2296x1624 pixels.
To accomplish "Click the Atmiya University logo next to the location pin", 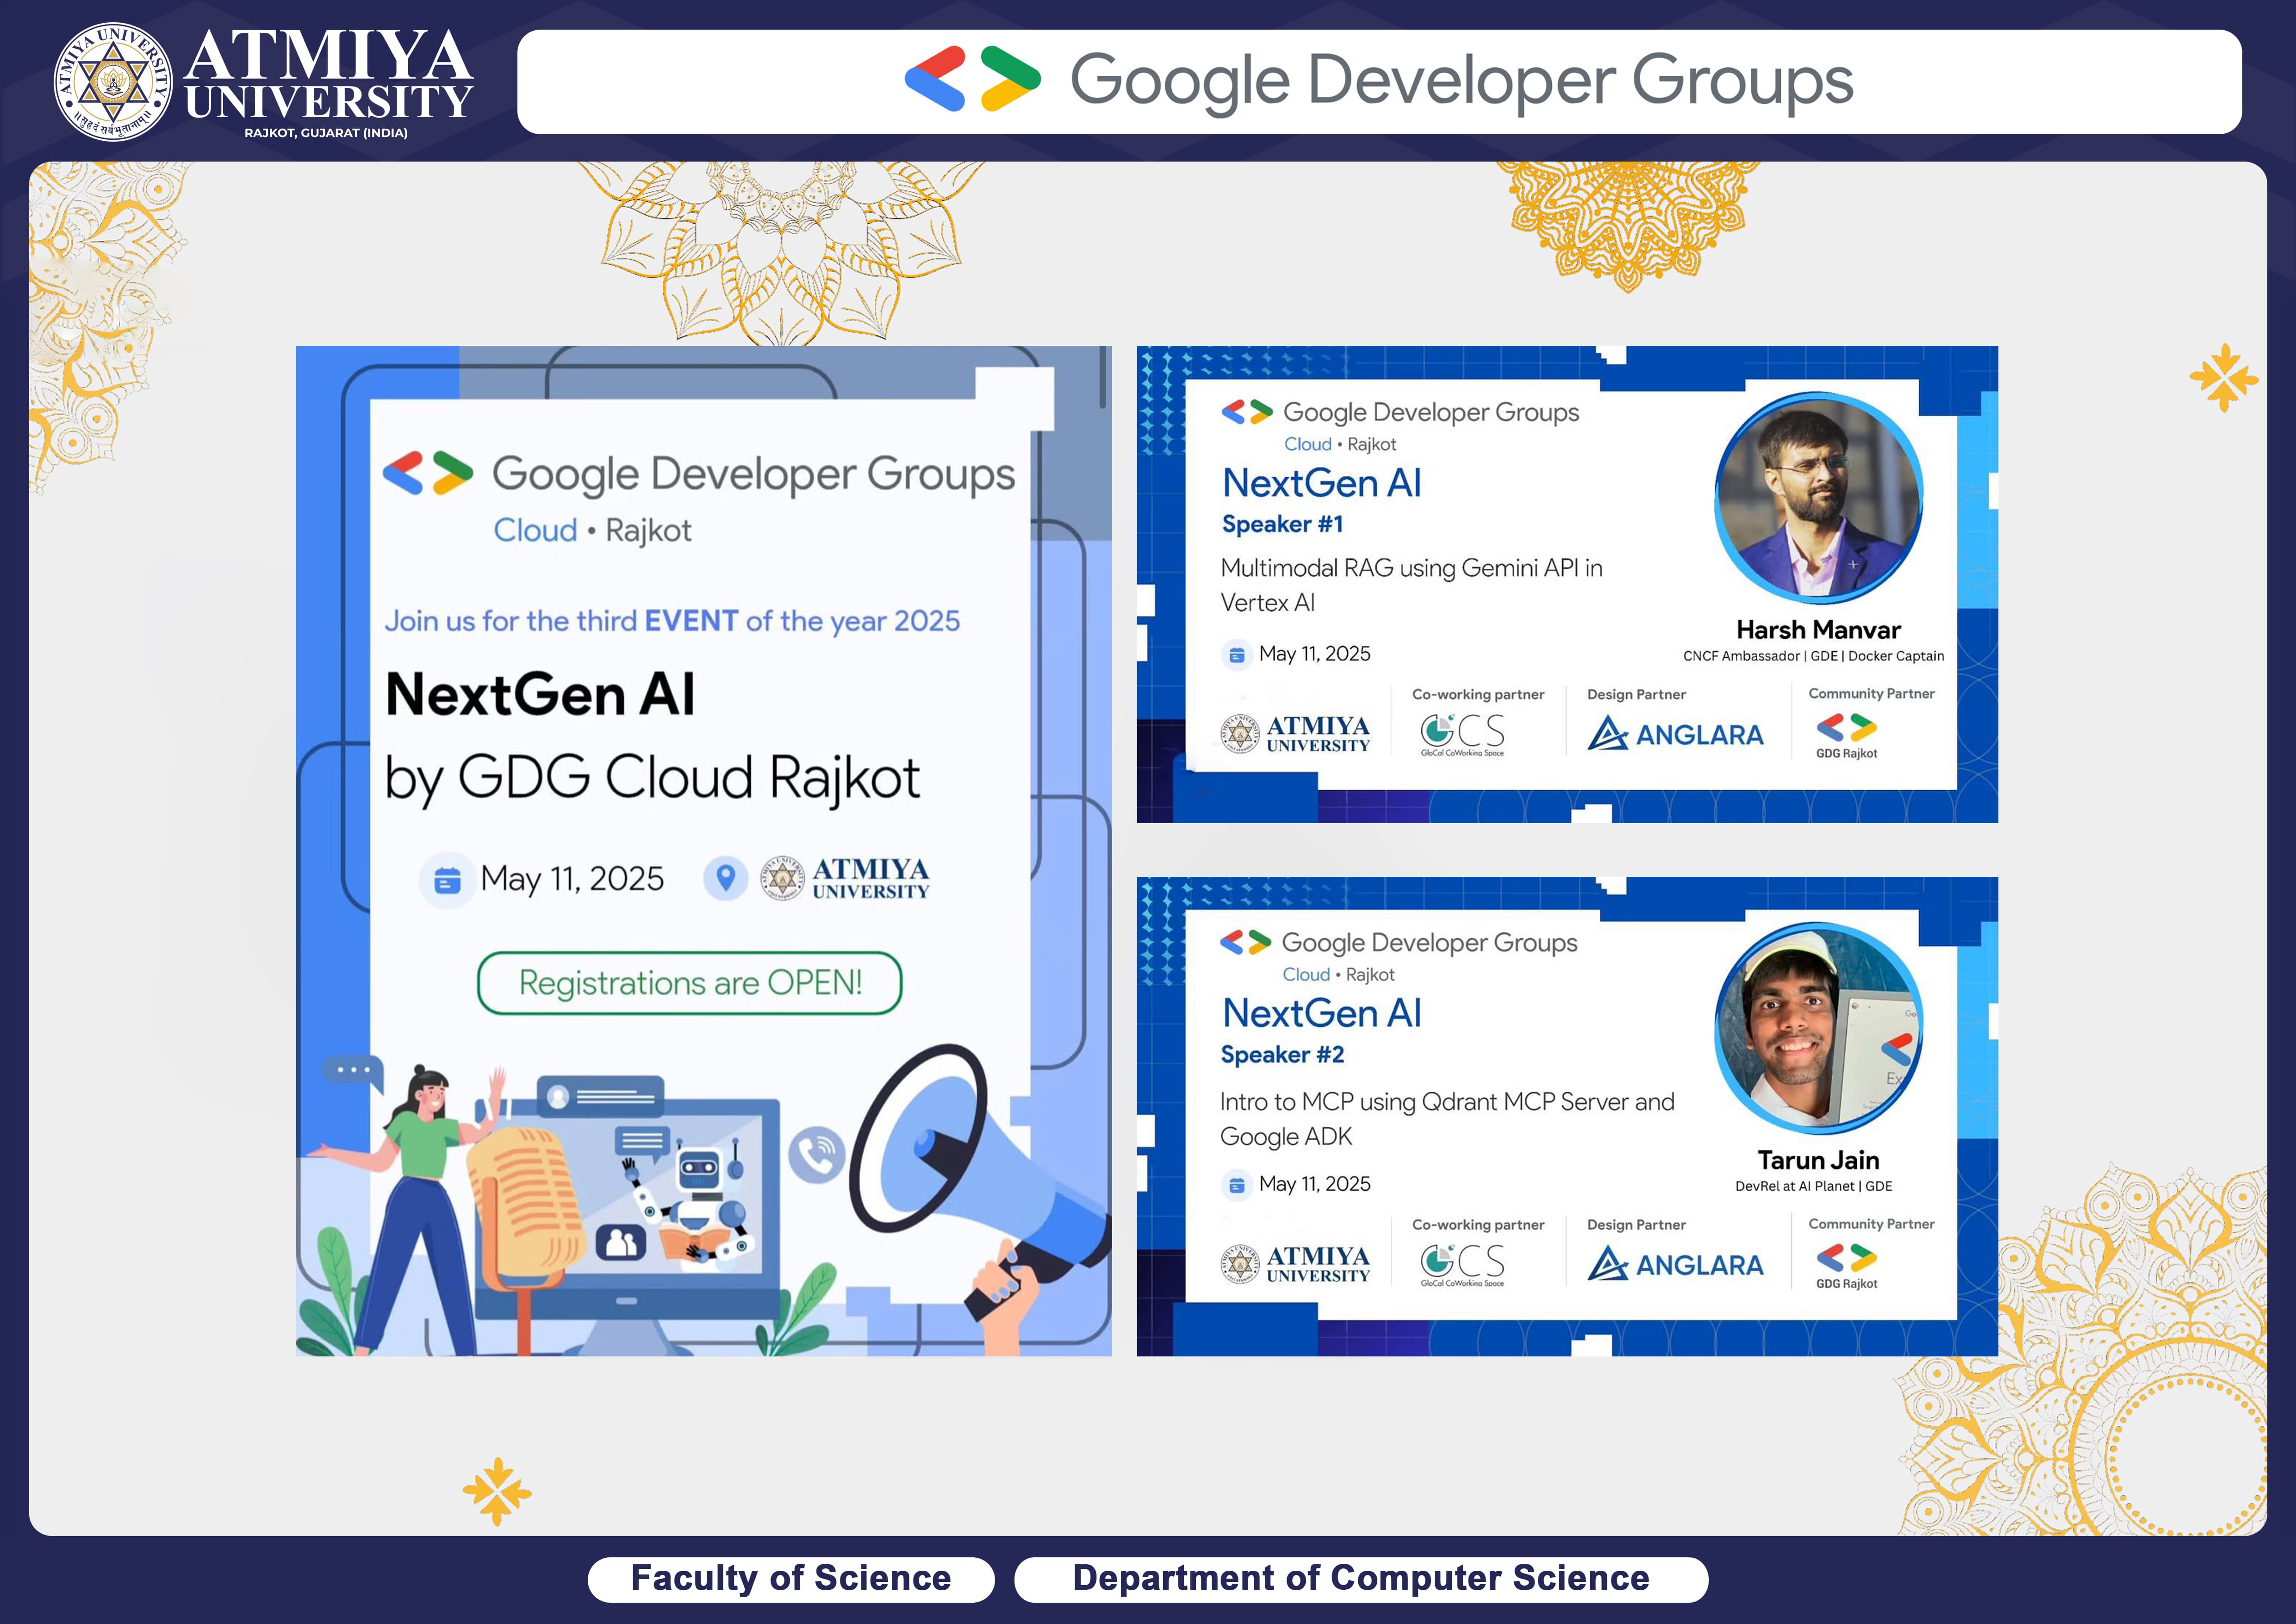I will click(x=844, y=878).
